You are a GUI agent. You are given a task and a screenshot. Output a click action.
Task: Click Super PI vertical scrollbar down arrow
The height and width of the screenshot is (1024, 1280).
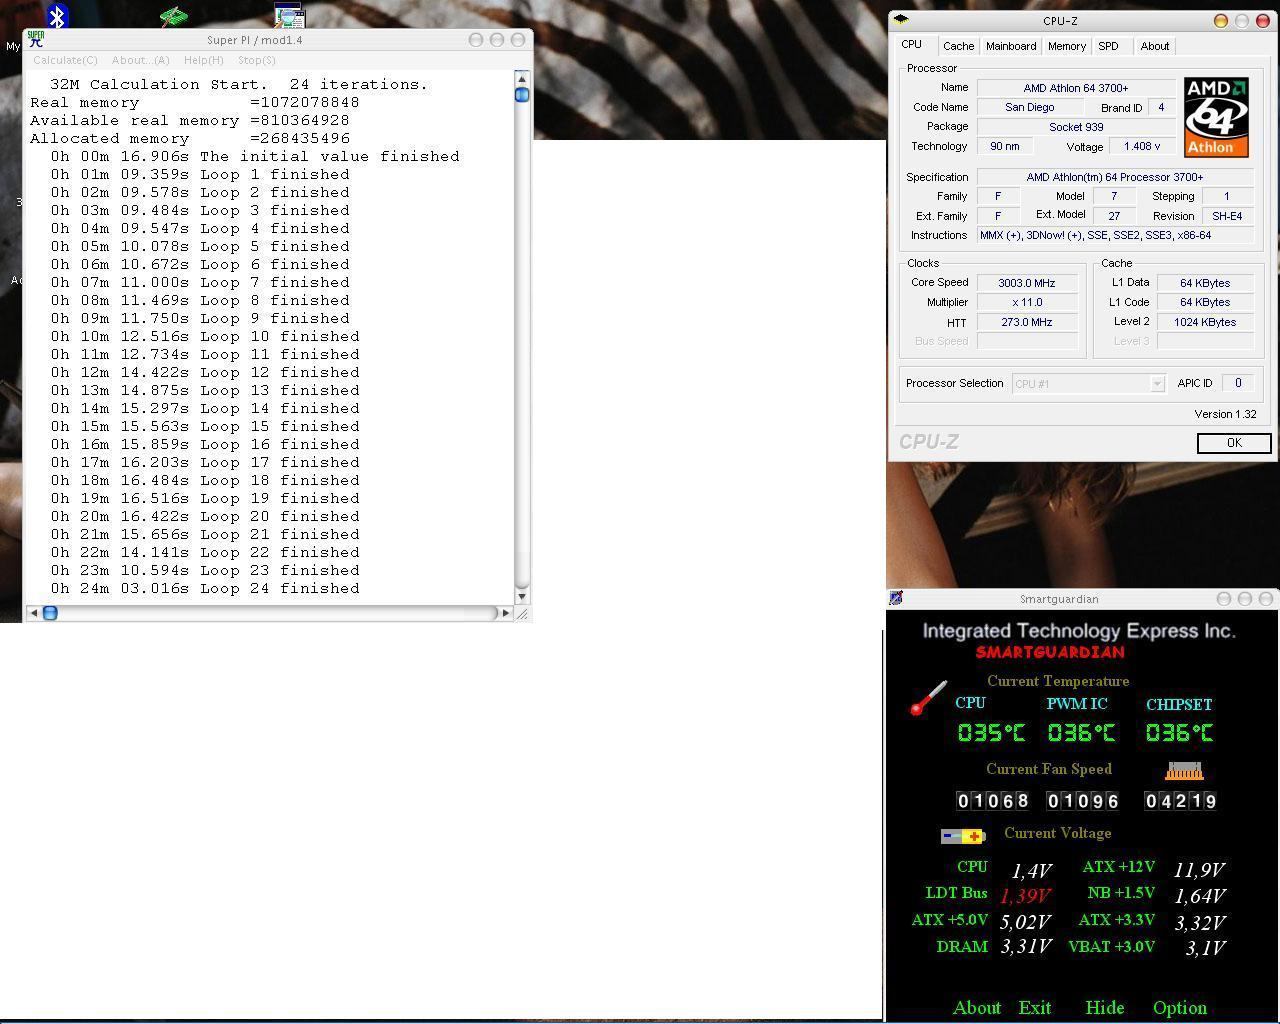(x=521, y=596)
